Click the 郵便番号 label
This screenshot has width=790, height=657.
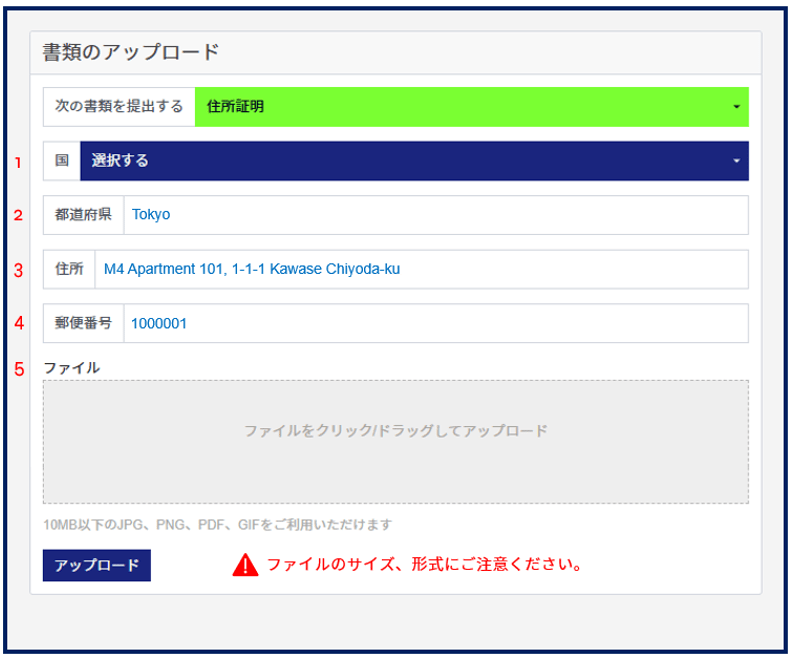click(84, 323)
